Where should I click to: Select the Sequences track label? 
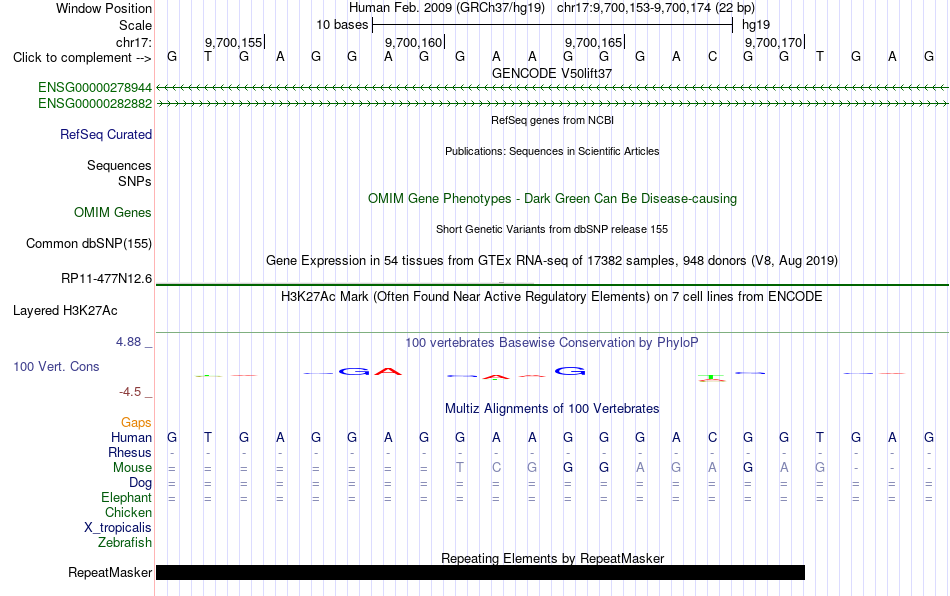pos(119,165)
